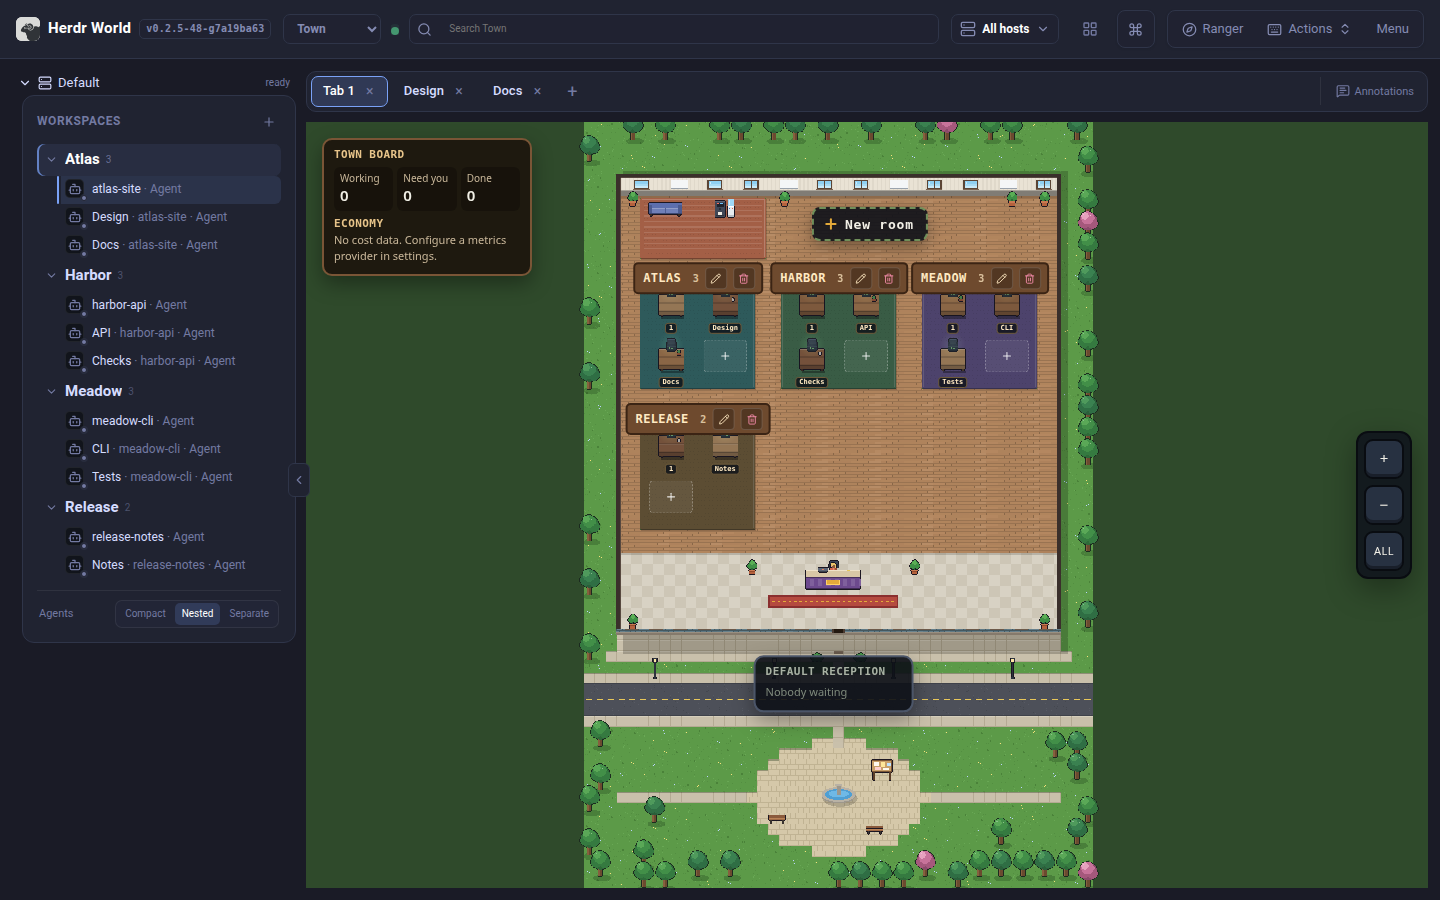Focus the Search Town input field
The height and width of the screenshot is (900, 1440).
674,29
